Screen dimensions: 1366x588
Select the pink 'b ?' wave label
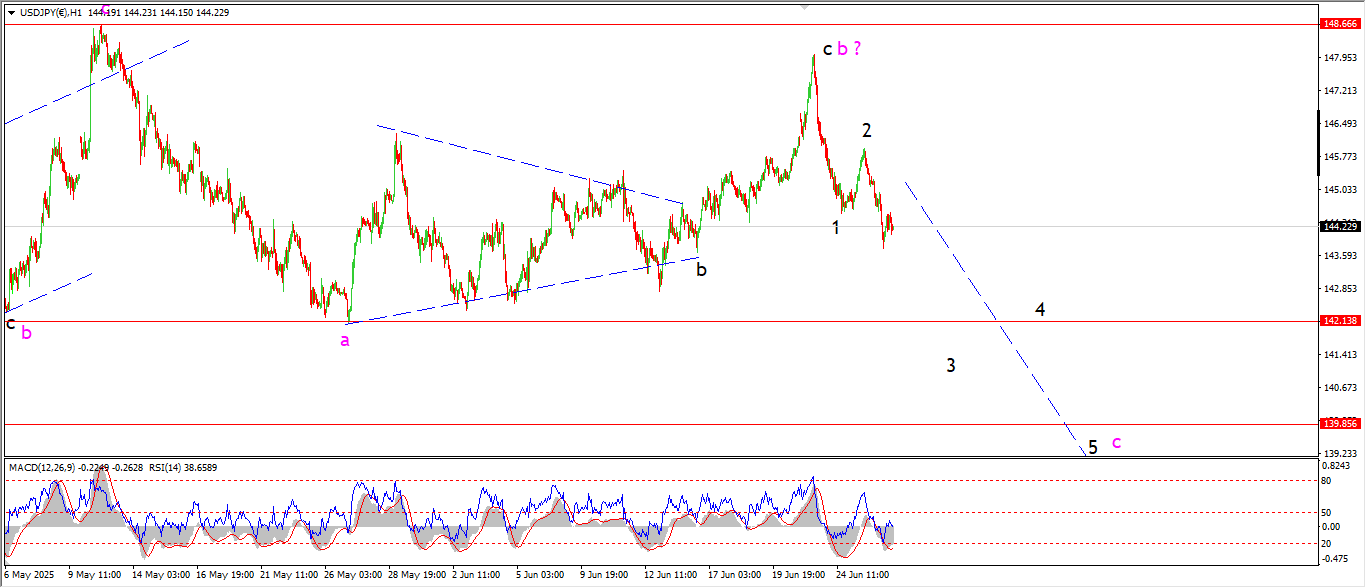[x=849, y=47]
